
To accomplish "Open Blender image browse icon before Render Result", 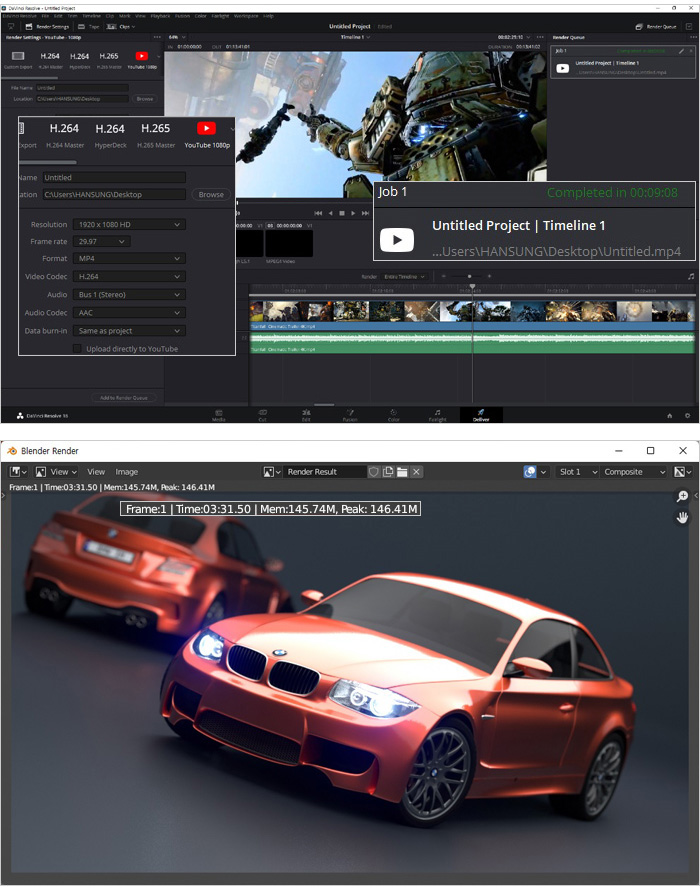I will coord(272,472).
